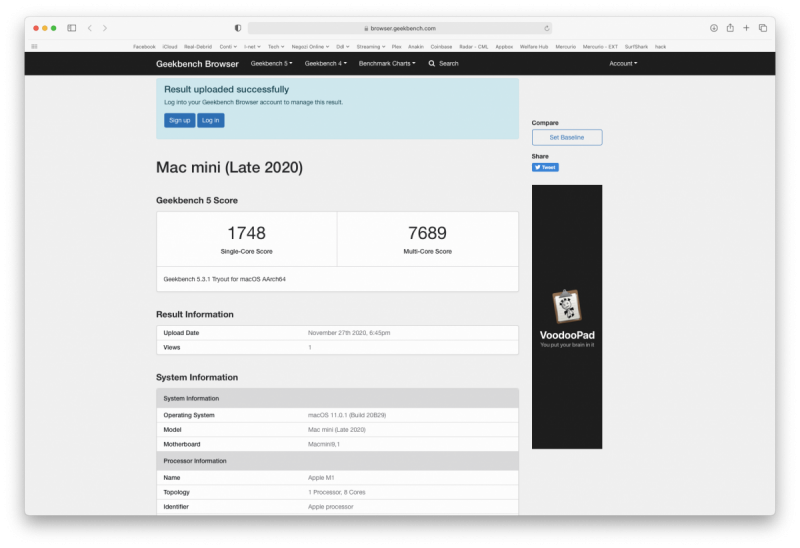
Task: Click the upload date November 27th 2020 value
Action: (349, 333)
